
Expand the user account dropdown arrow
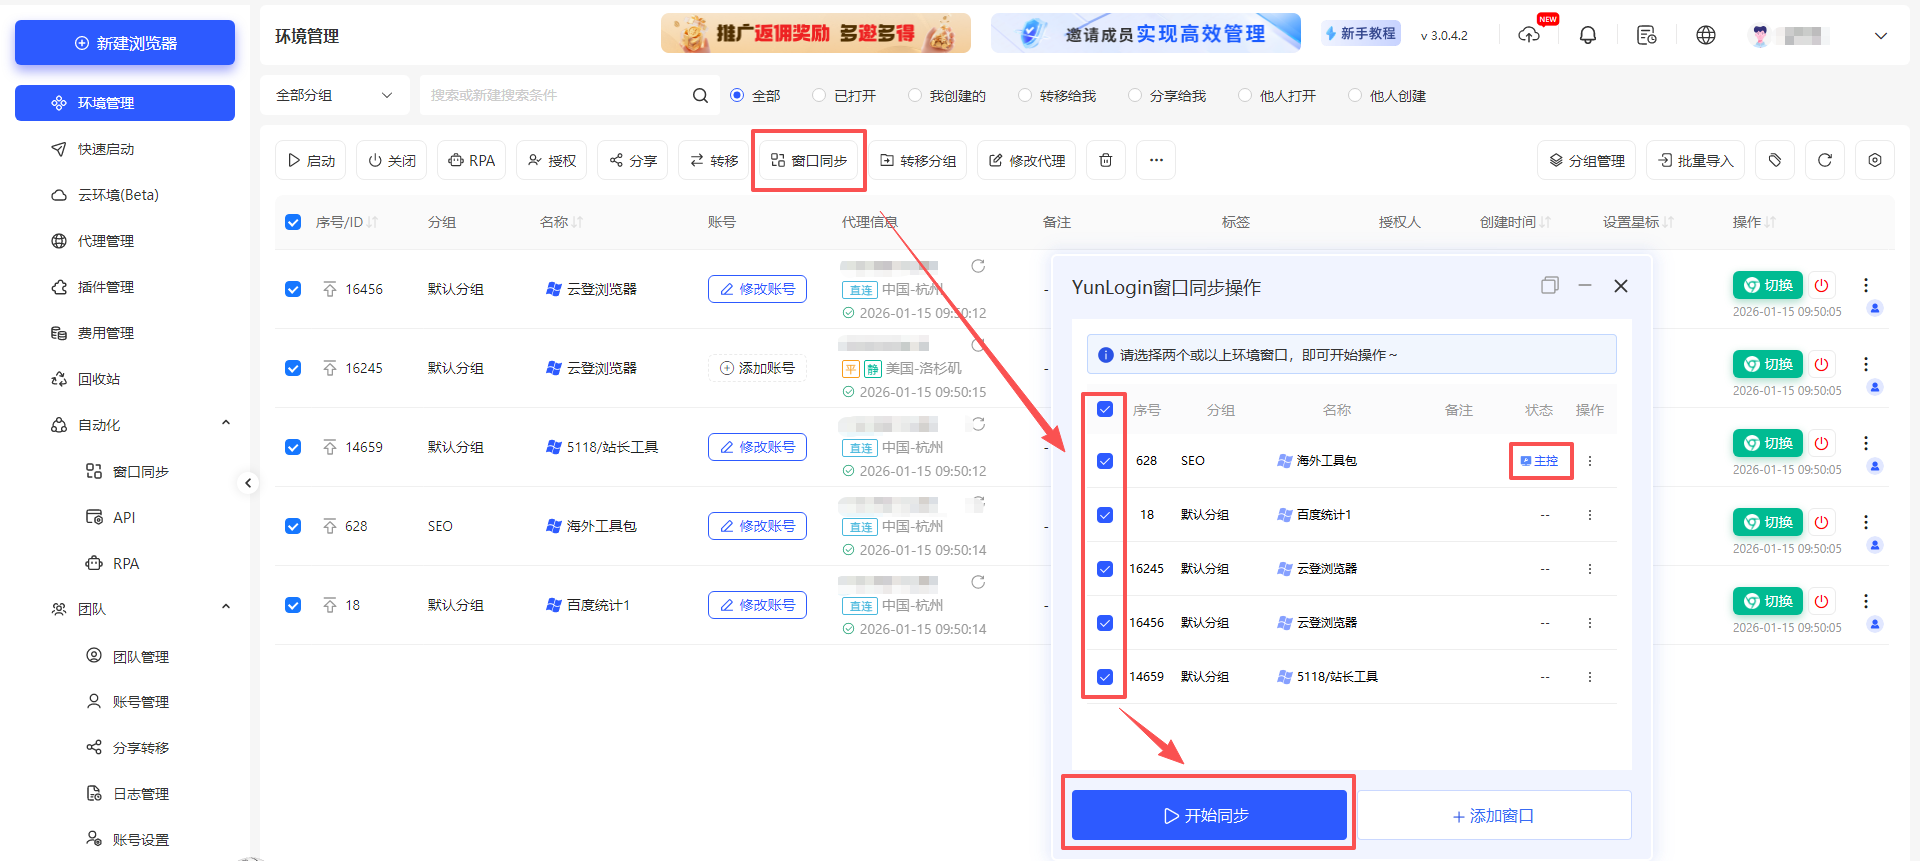click(x=1881, y=35)
